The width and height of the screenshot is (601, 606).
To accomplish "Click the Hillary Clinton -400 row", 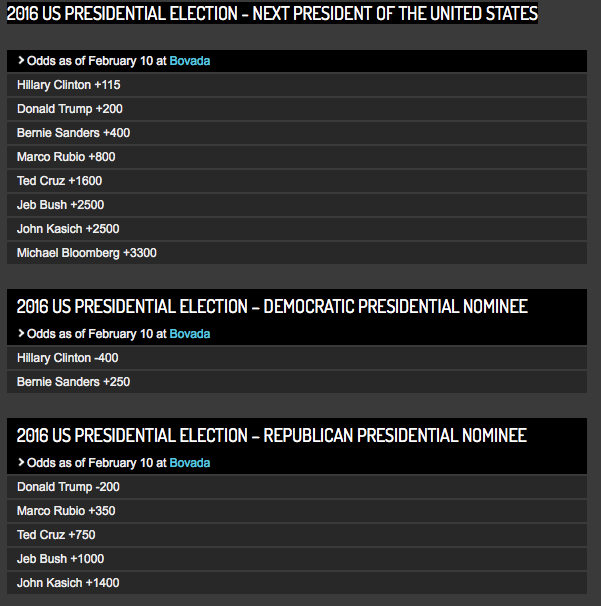I will (297, 358).
